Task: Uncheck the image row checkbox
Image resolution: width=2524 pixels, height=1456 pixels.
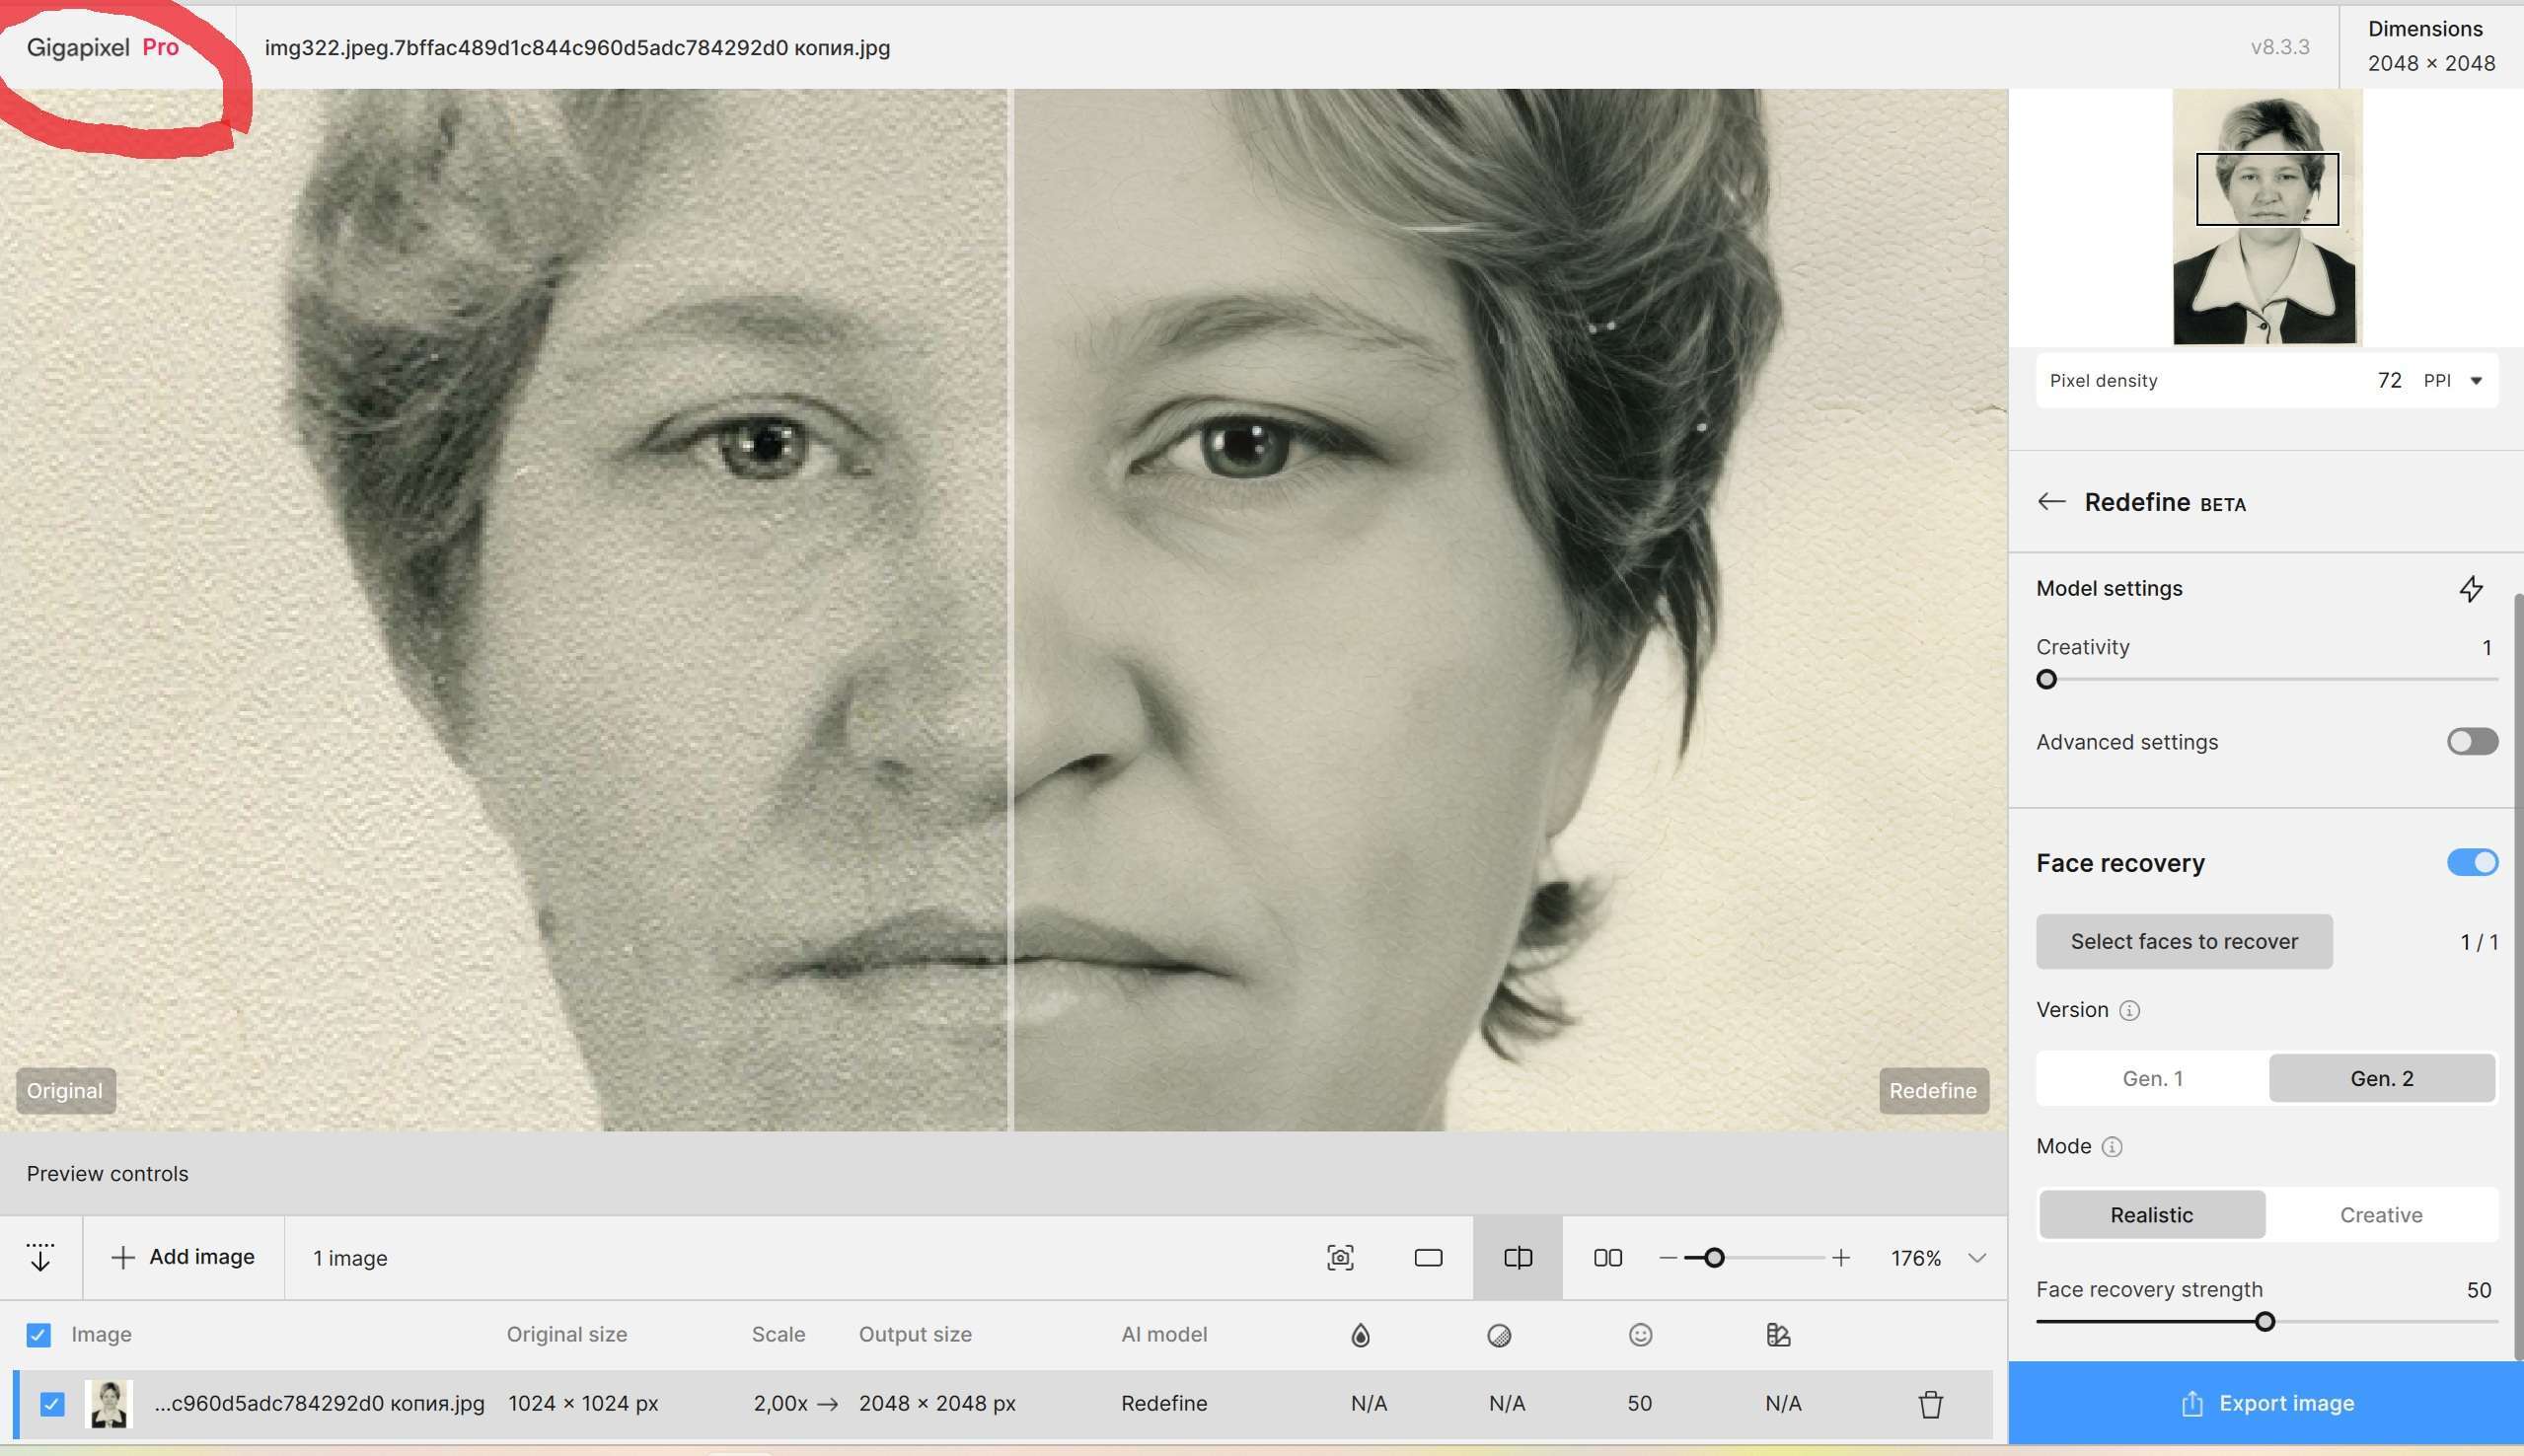Action: 52,1404
